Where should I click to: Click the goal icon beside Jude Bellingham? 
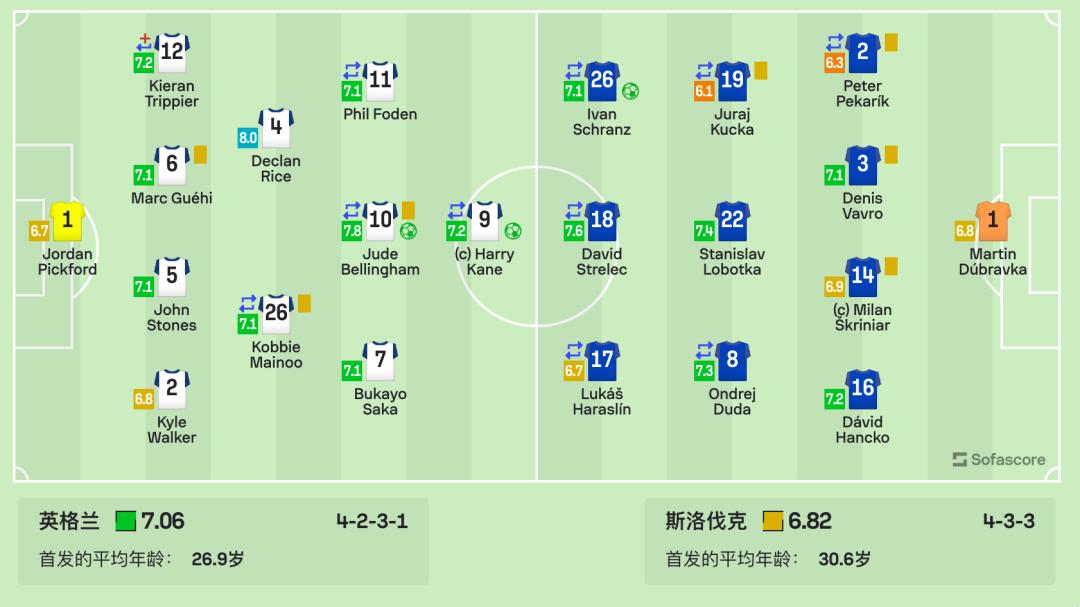(x=408, y=231)
